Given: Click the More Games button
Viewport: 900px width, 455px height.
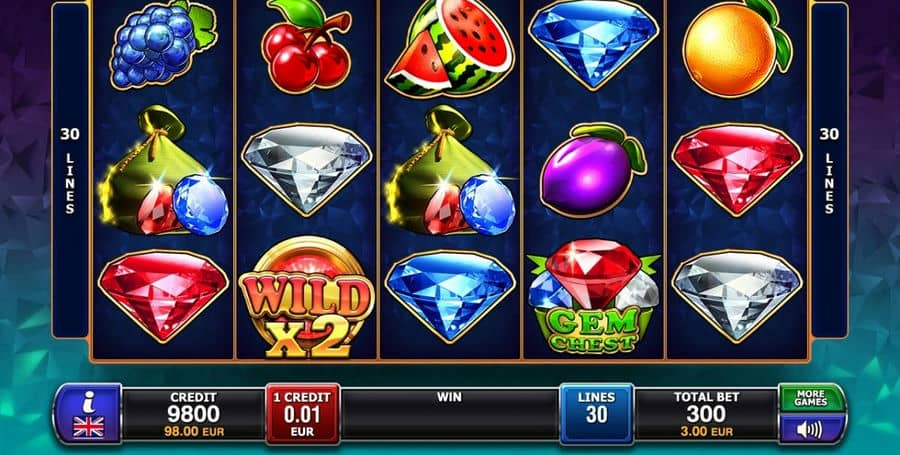Looking at the screenshot, I should [x=811, y=398].
